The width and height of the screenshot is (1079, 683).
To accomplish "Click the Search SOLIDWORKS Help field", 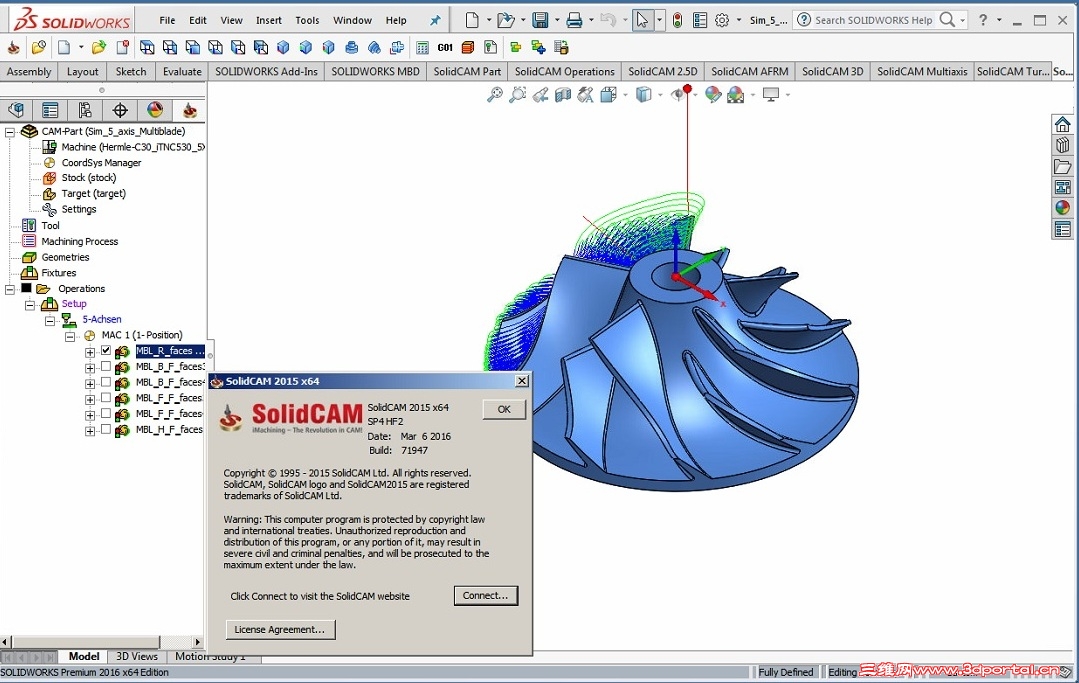I will pyautogui.click(x=873, y=21).
